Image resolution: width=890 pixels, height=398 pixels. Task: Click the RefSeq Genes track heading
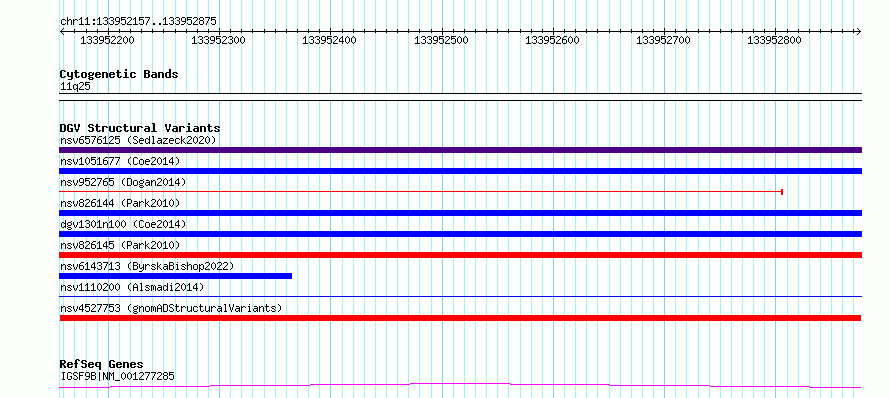(x=101, y=365)
